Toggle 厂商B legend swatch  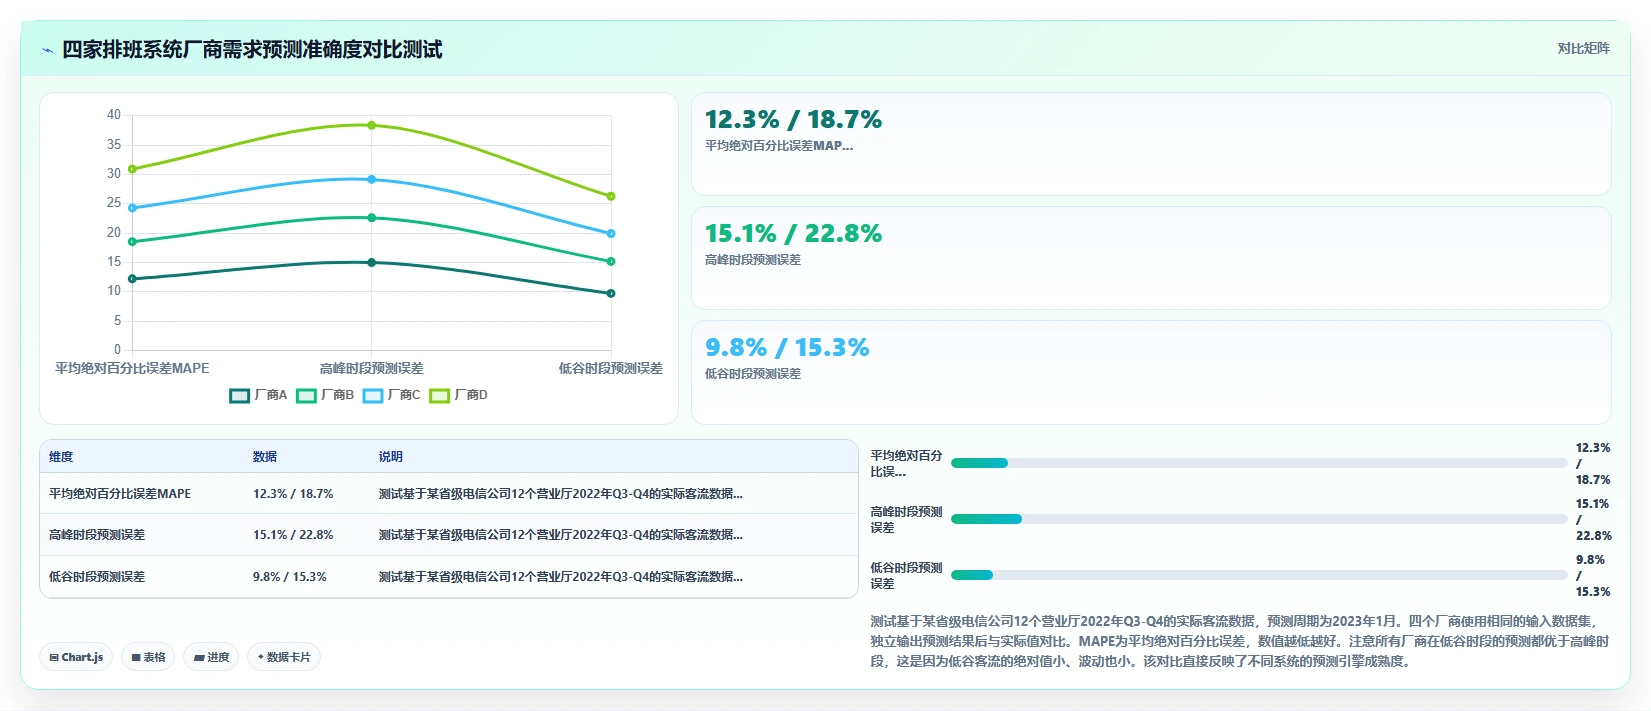click(306, 396)
